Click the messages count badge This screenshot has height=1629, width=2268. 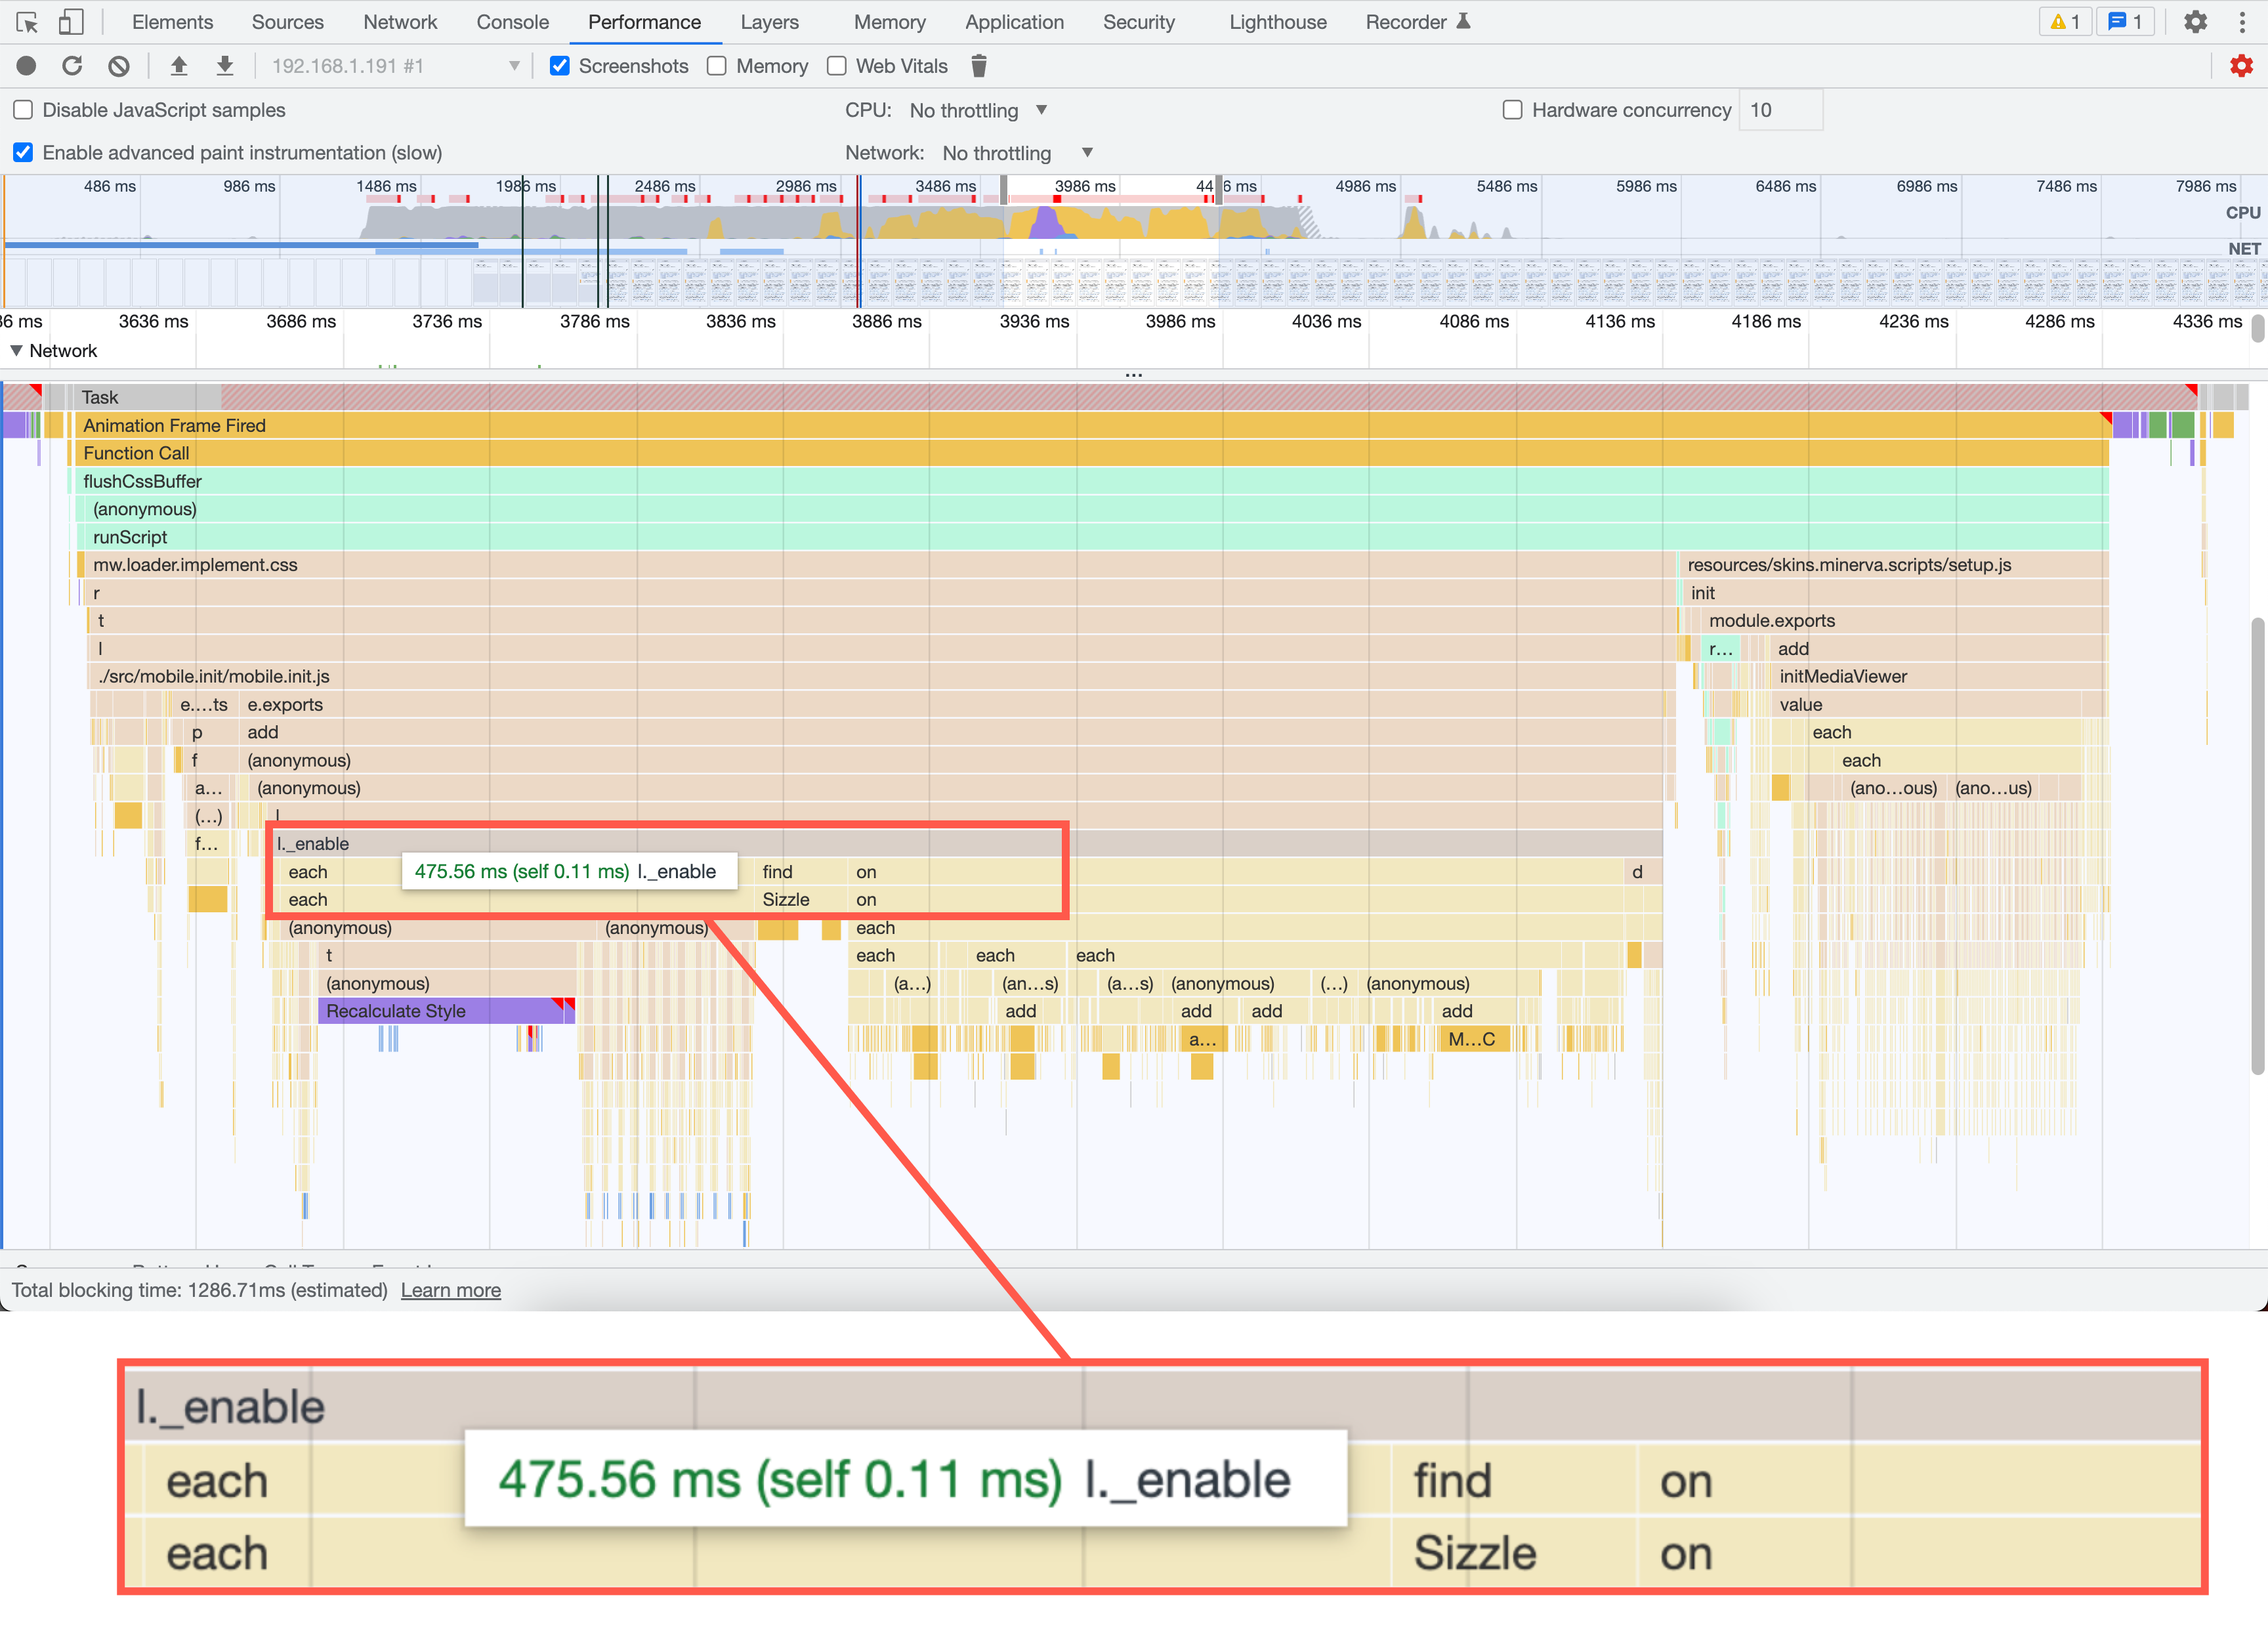tap(2125, 22)
